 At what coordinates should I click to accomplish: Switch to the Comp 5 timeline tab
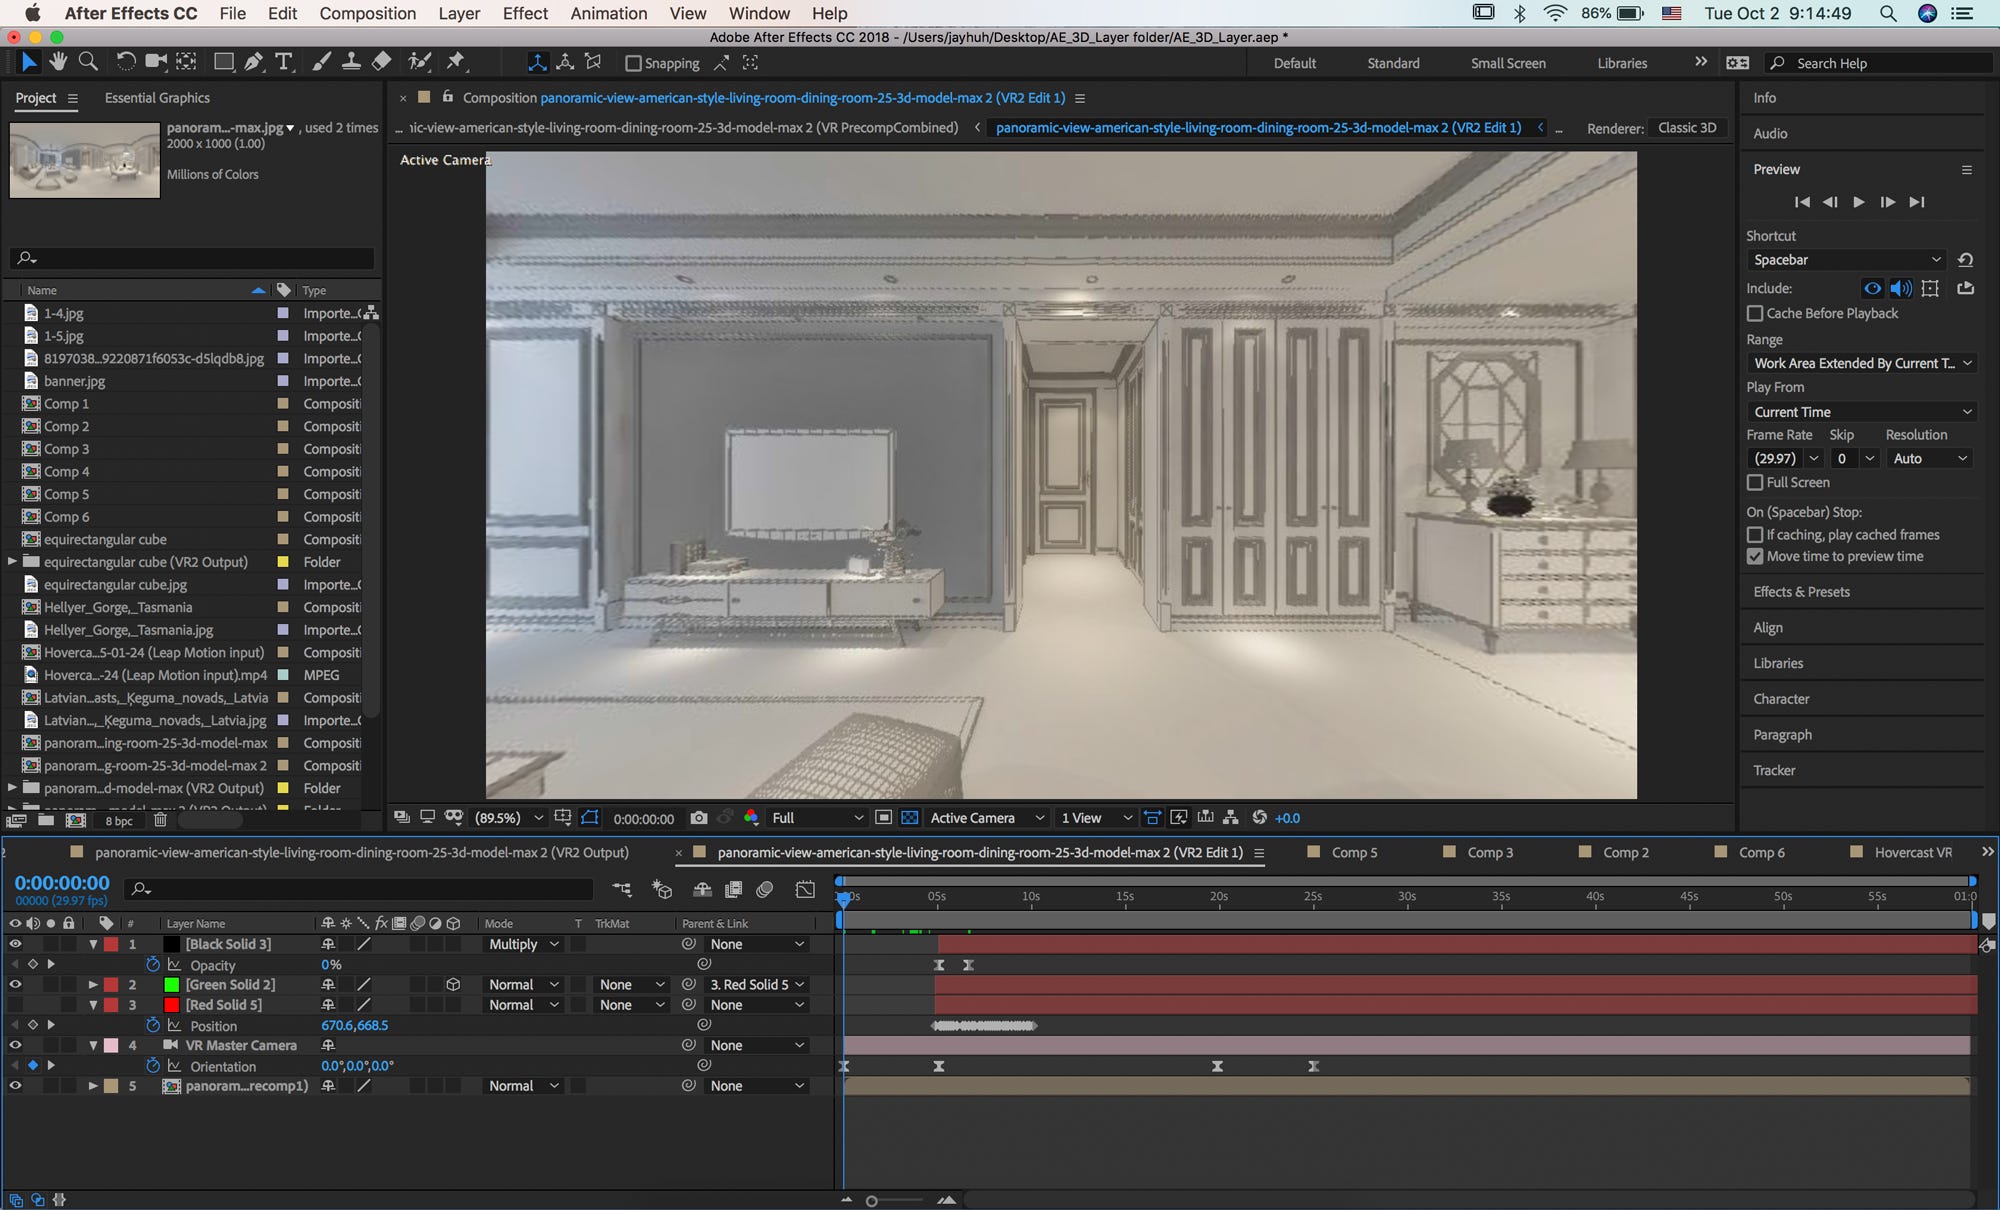[x=1354, y=852]
